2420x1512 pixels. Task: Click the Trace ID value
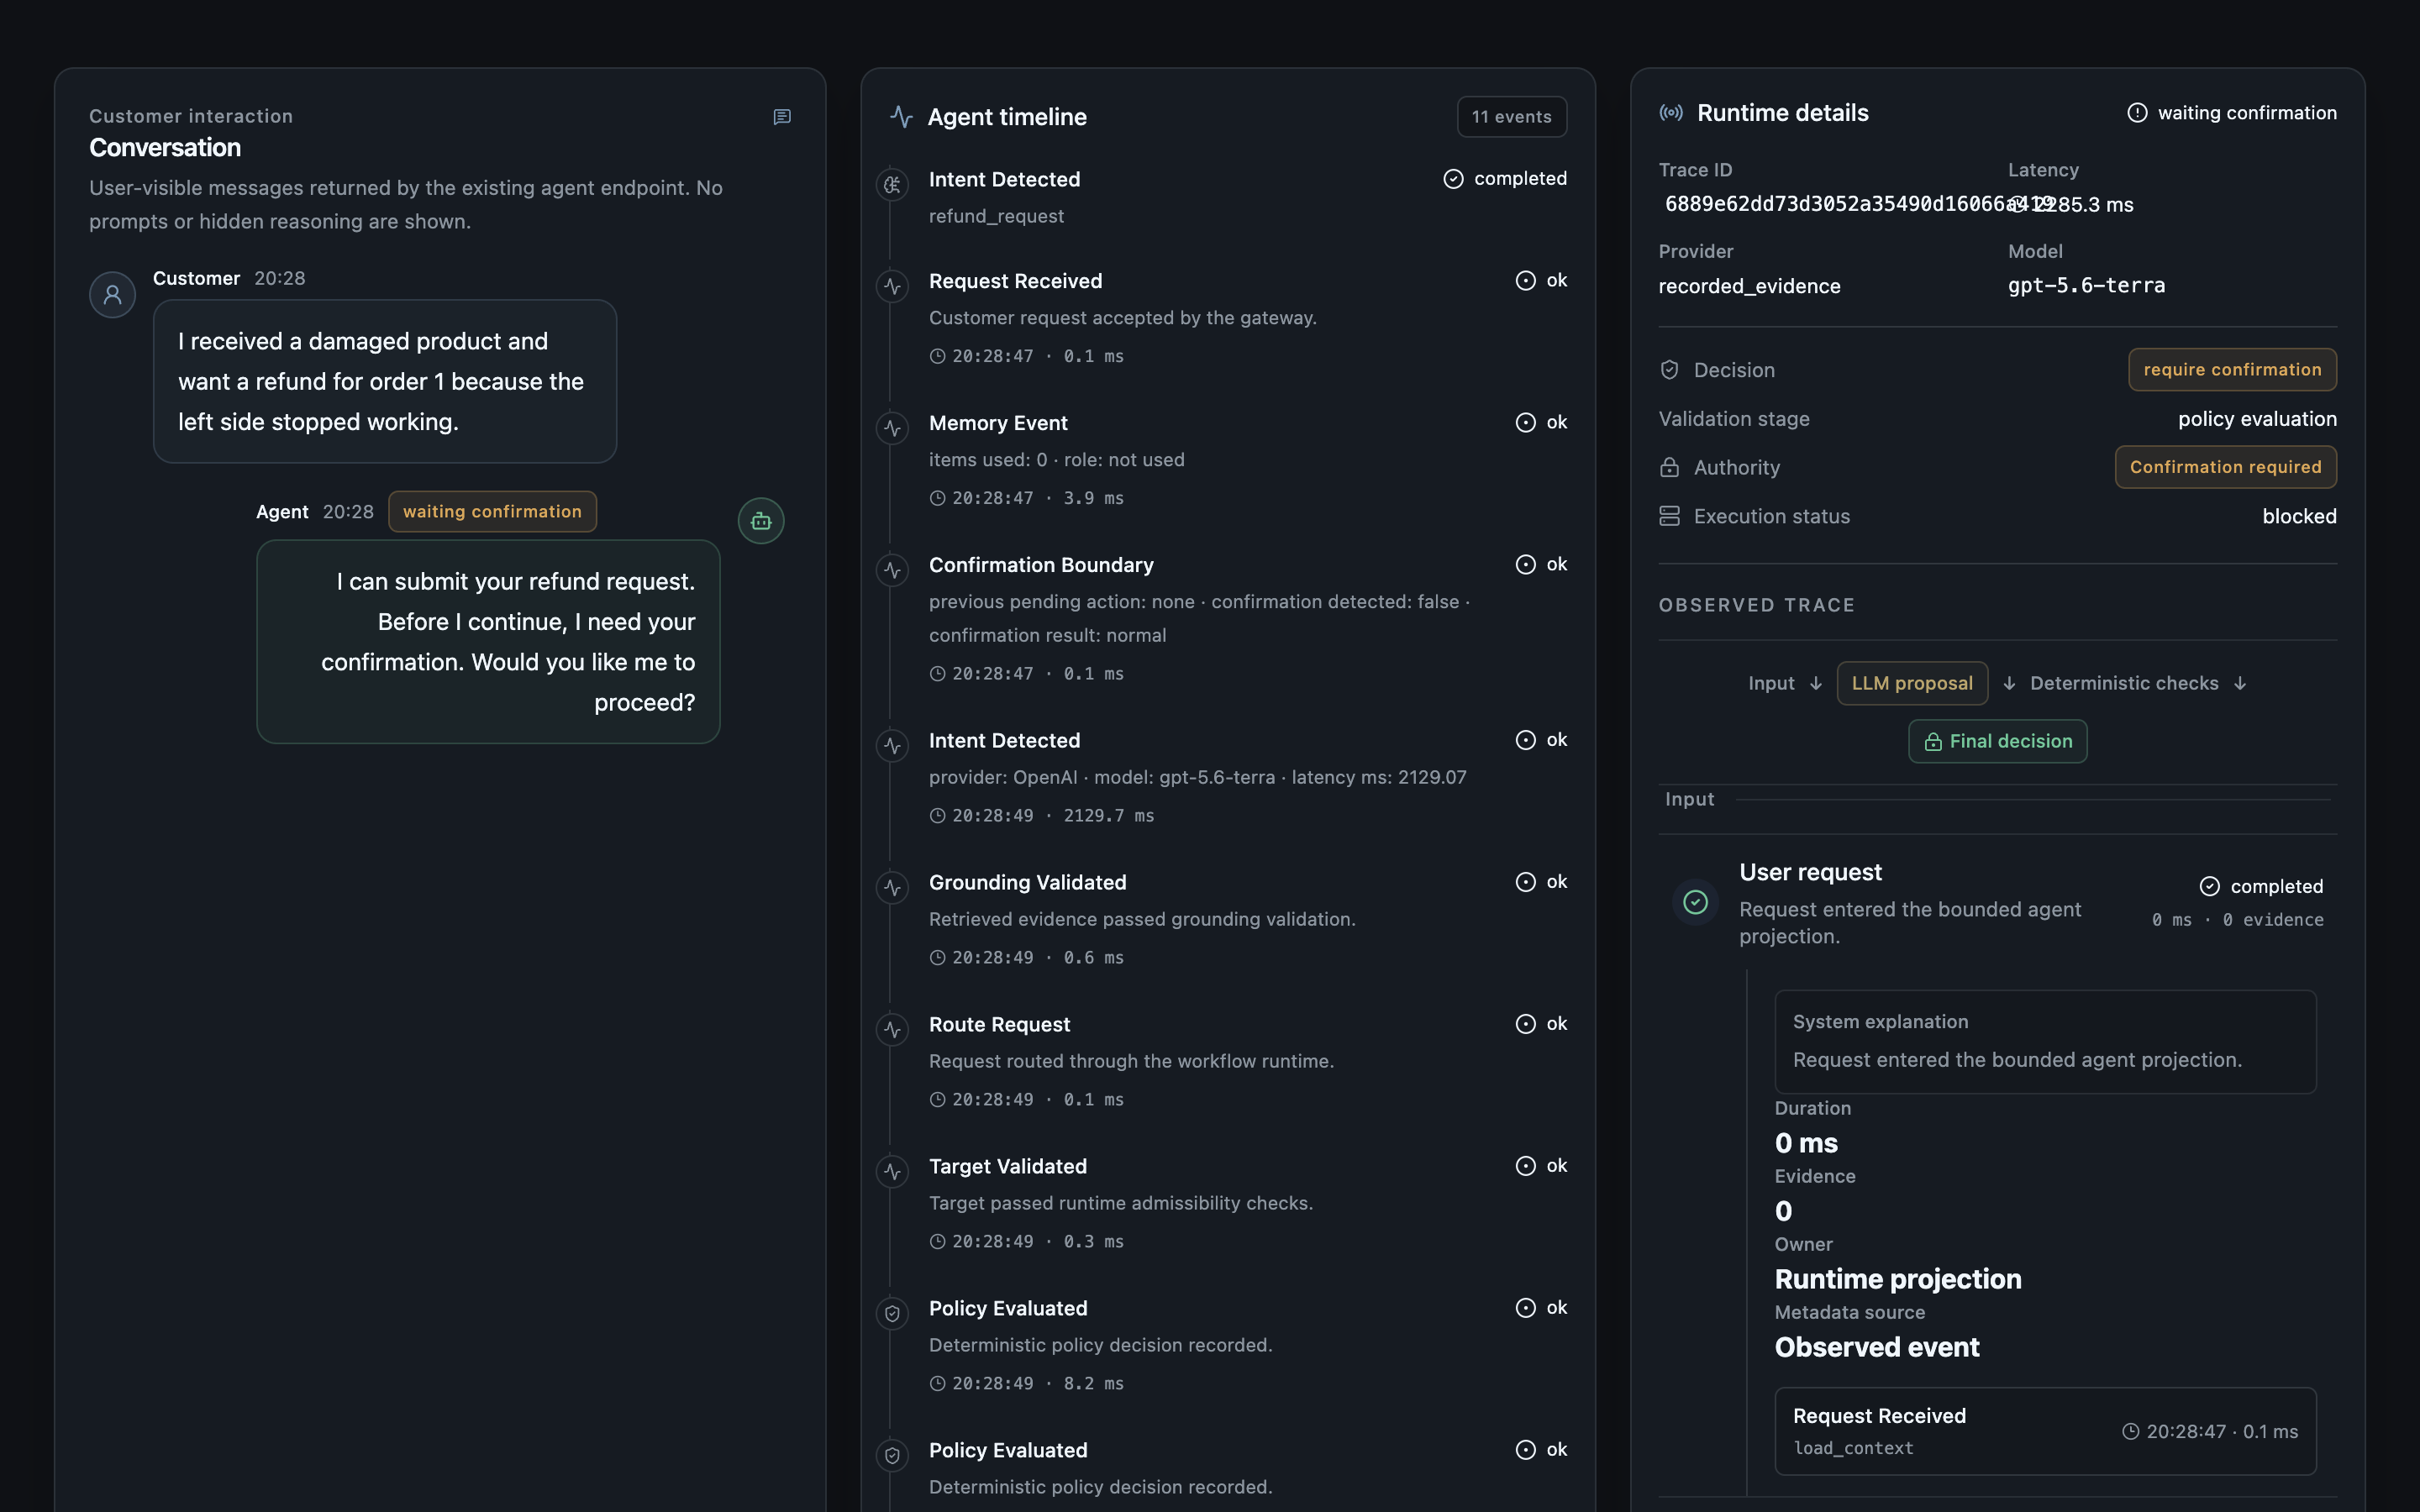(x=1859, y=204)
